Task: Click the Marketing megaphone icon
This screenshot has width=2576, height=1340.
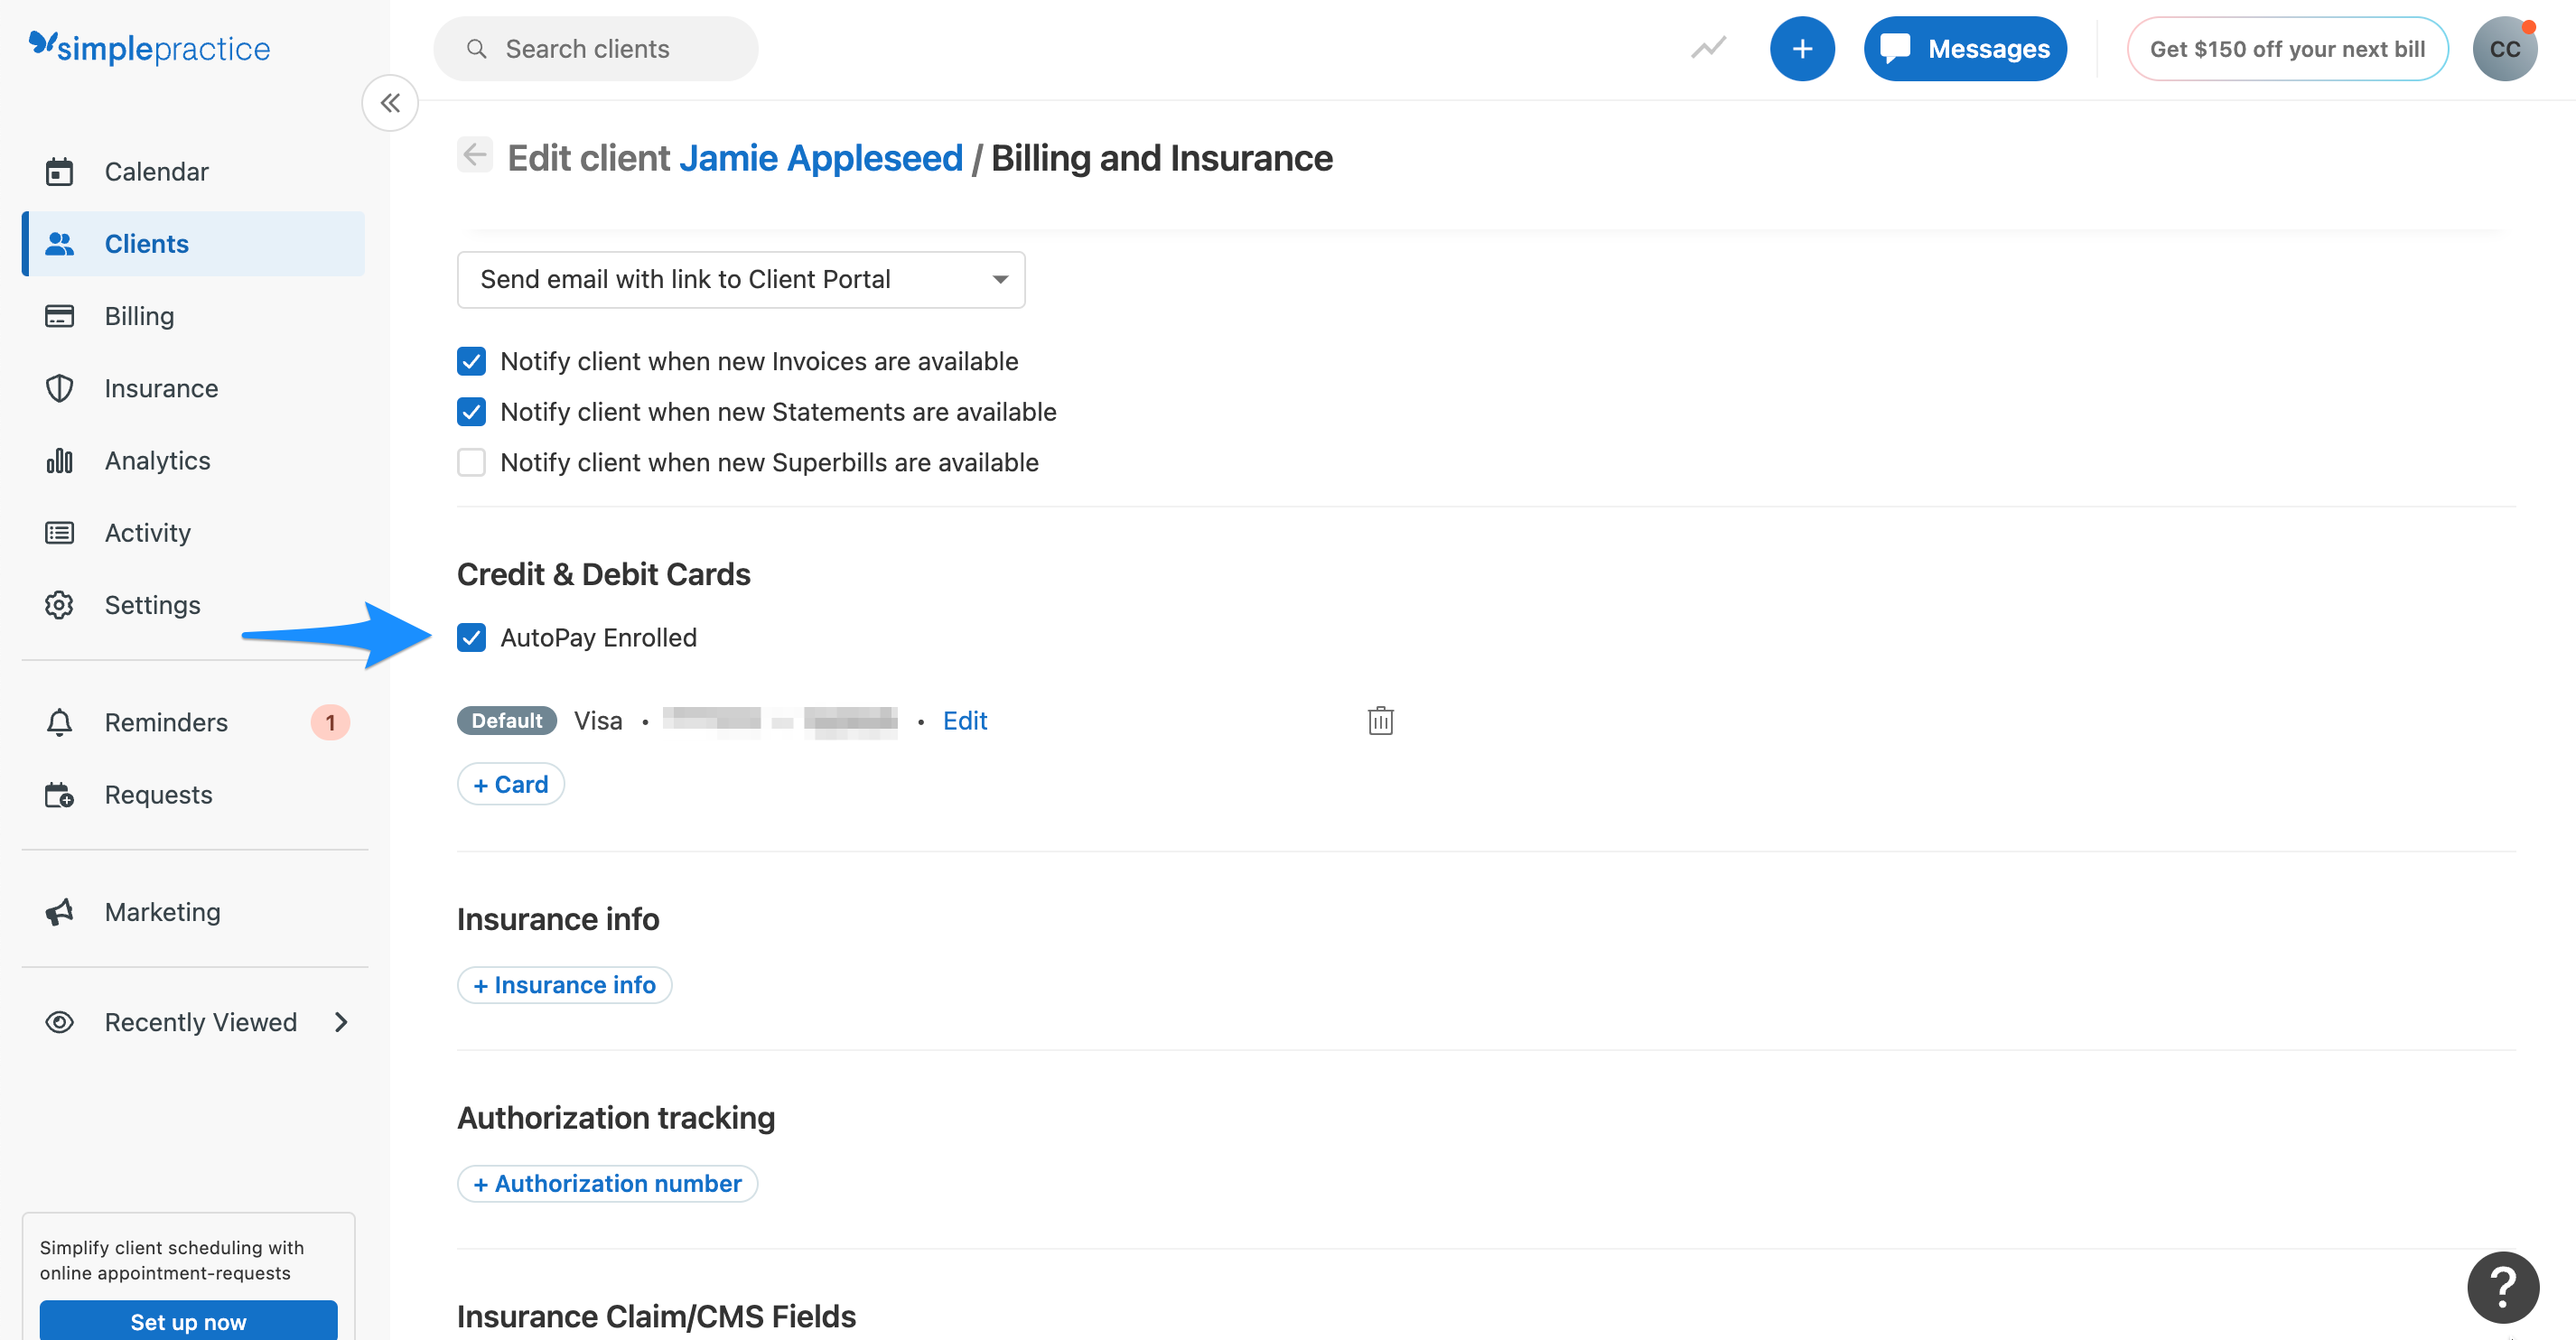Action: 59,911
